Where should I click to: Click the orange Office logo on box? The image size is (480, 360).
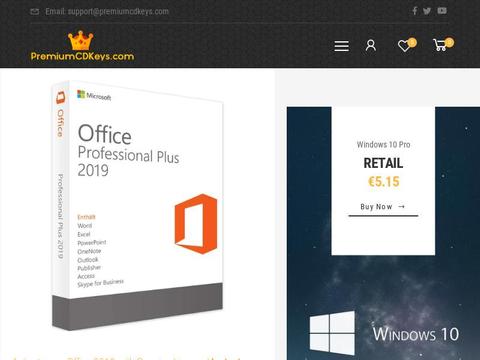click(x=196, y=224)
